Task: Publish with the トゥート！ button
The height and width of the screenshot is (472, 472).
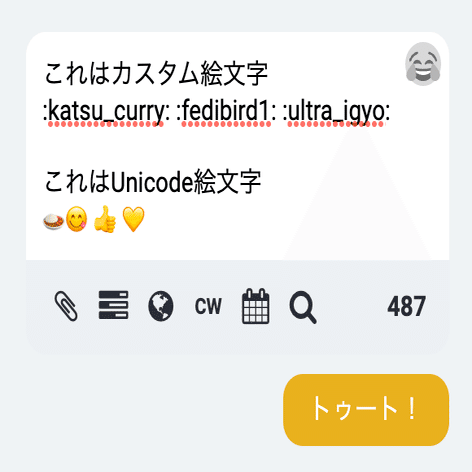Action: coord(366,410)
